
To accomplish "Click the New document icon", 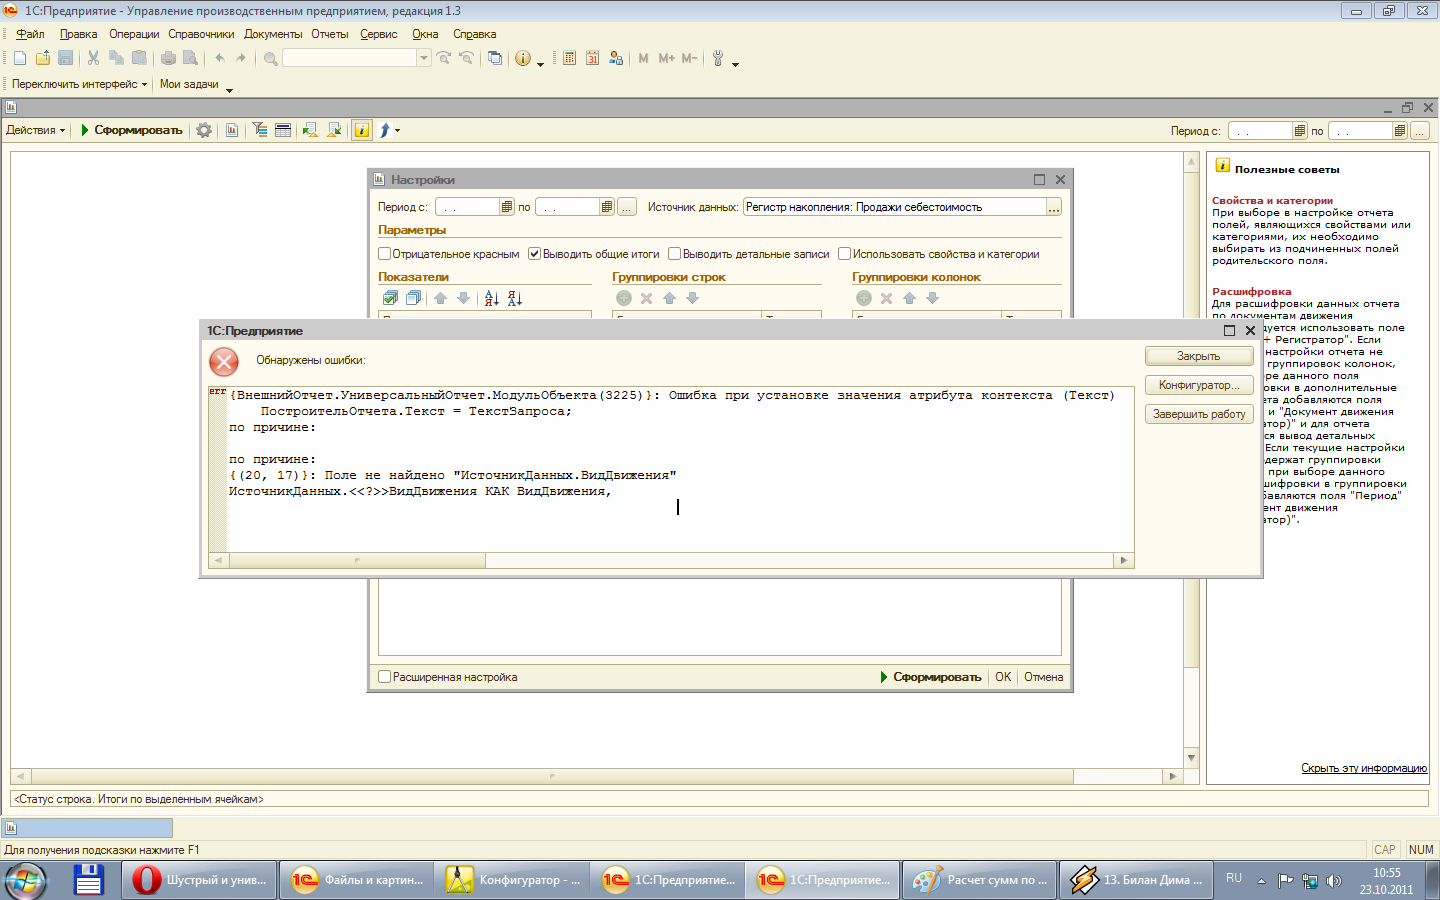I will (20, 59).
